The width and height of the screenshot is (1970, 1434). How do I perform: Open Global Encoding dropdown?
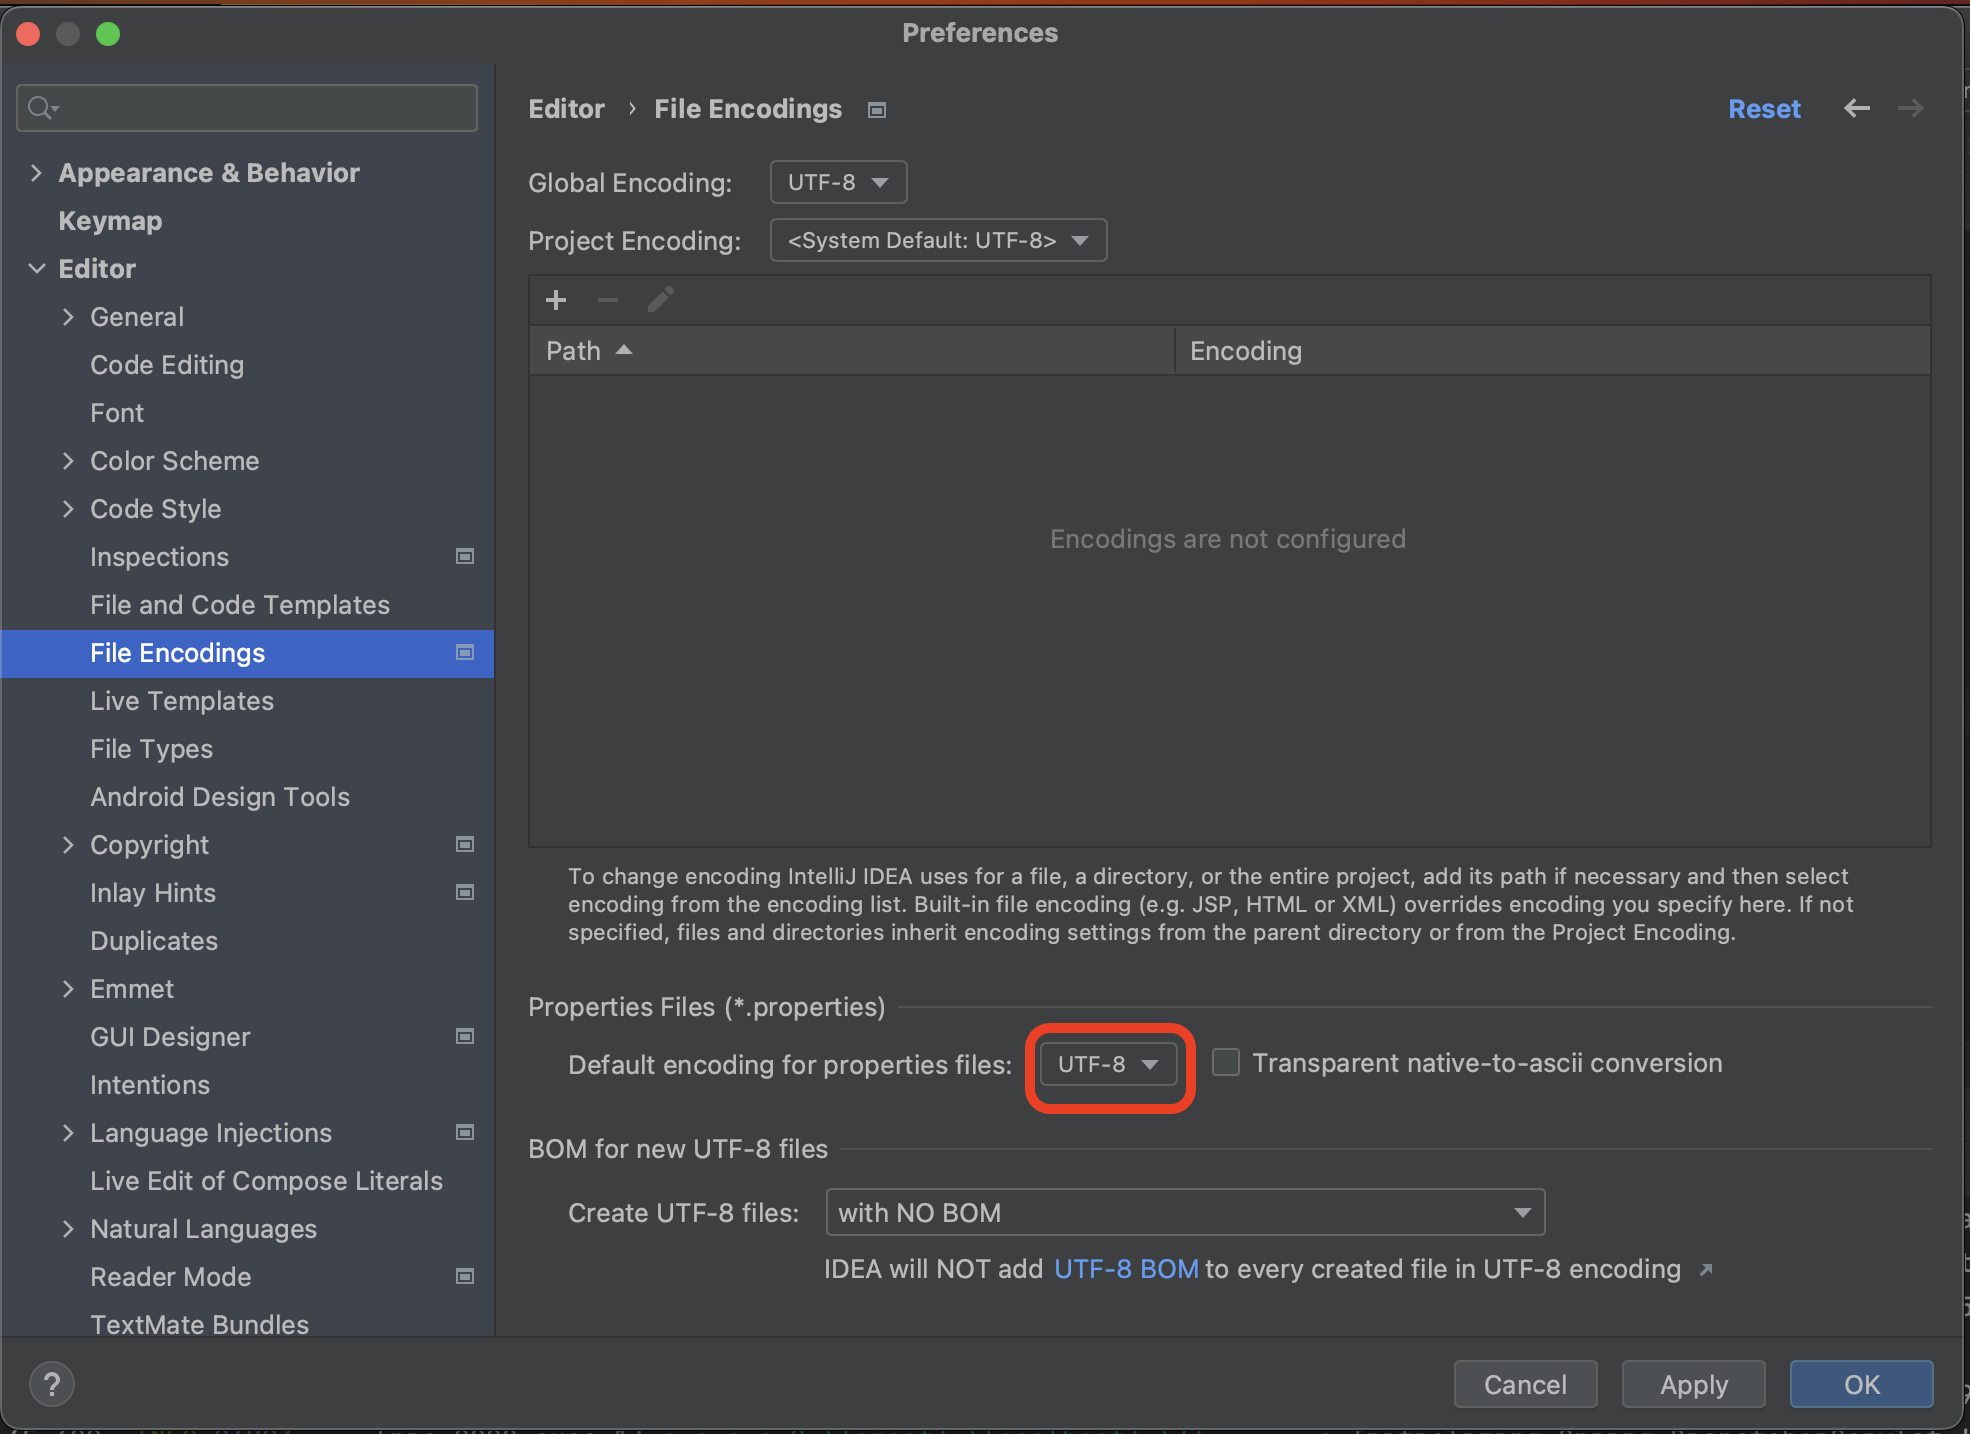click(x=838, y=182)
